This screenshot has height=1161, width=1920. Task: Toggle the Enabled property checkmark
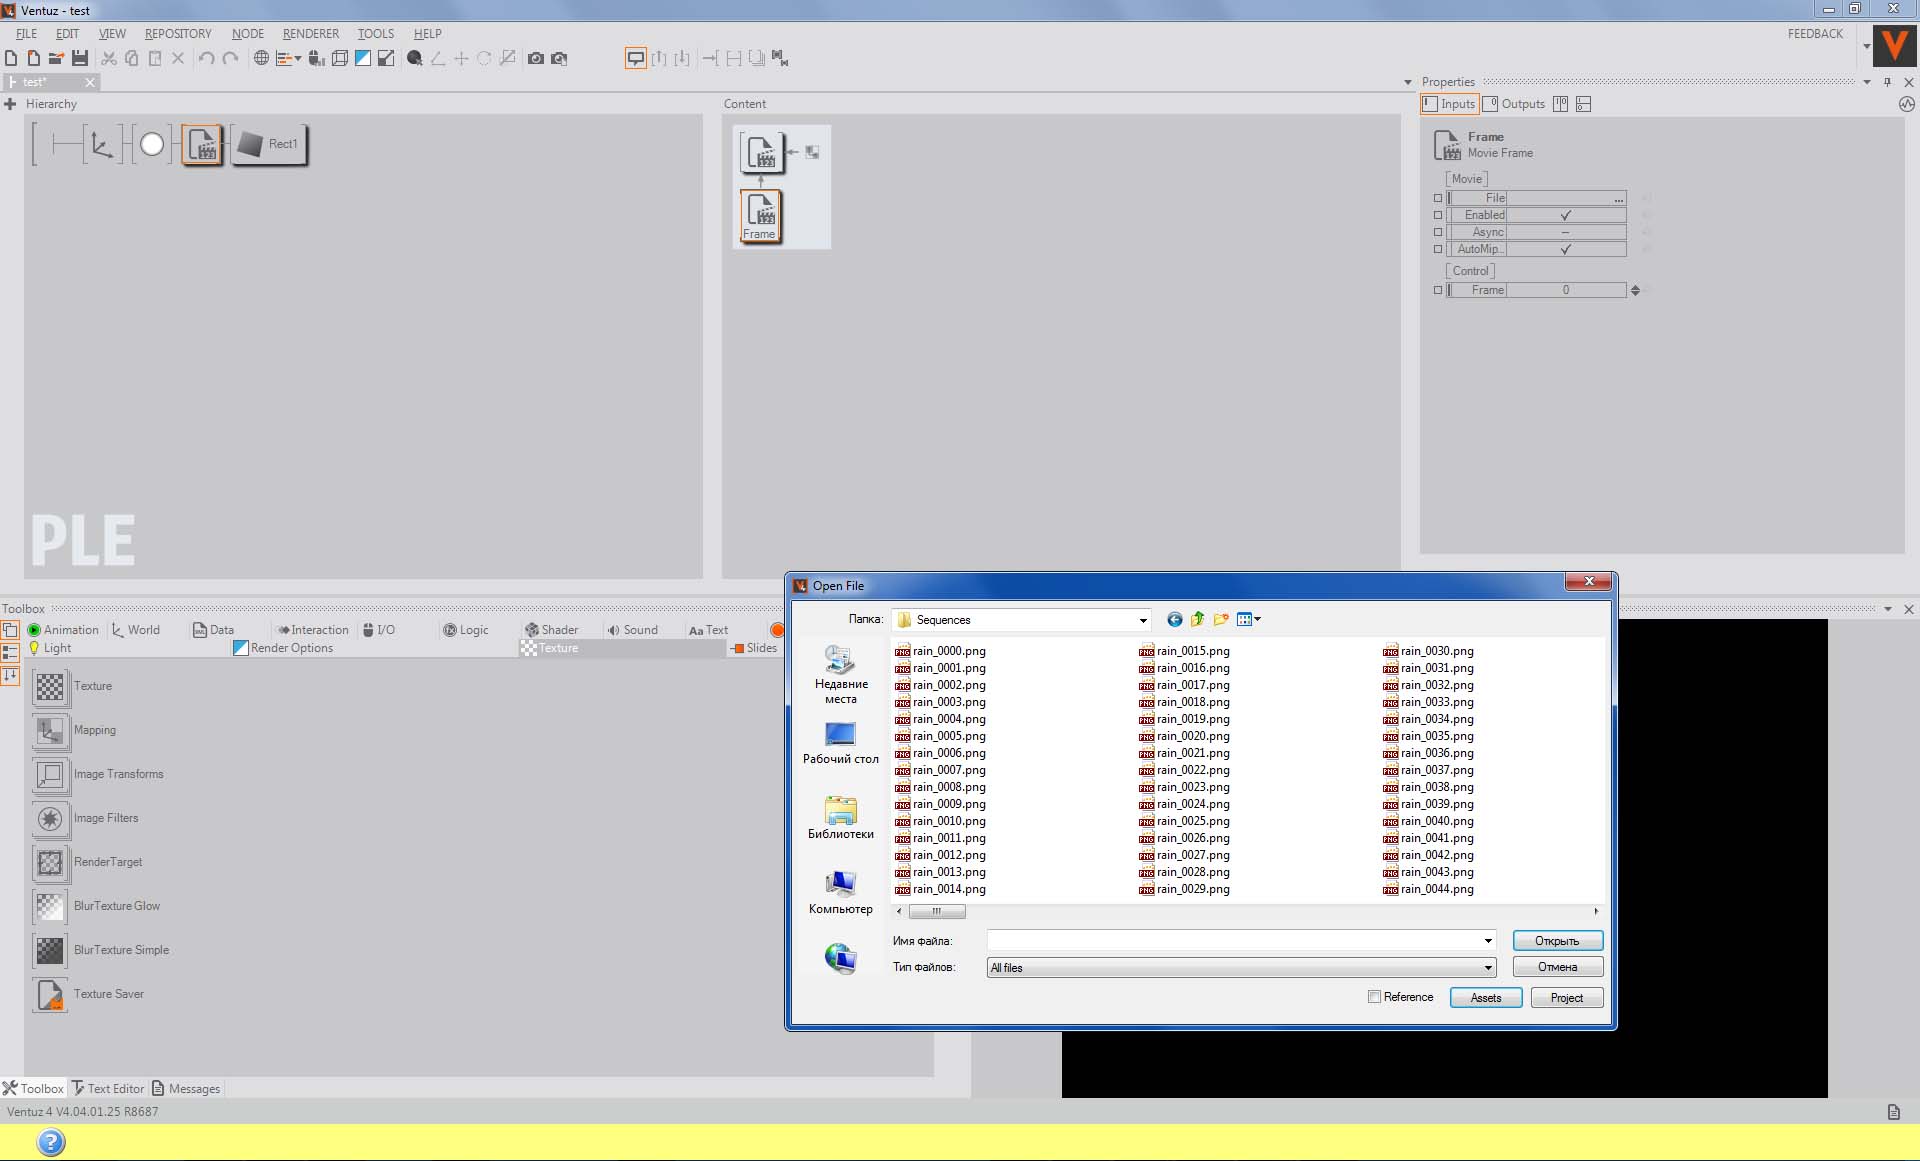coord(1565,215)
